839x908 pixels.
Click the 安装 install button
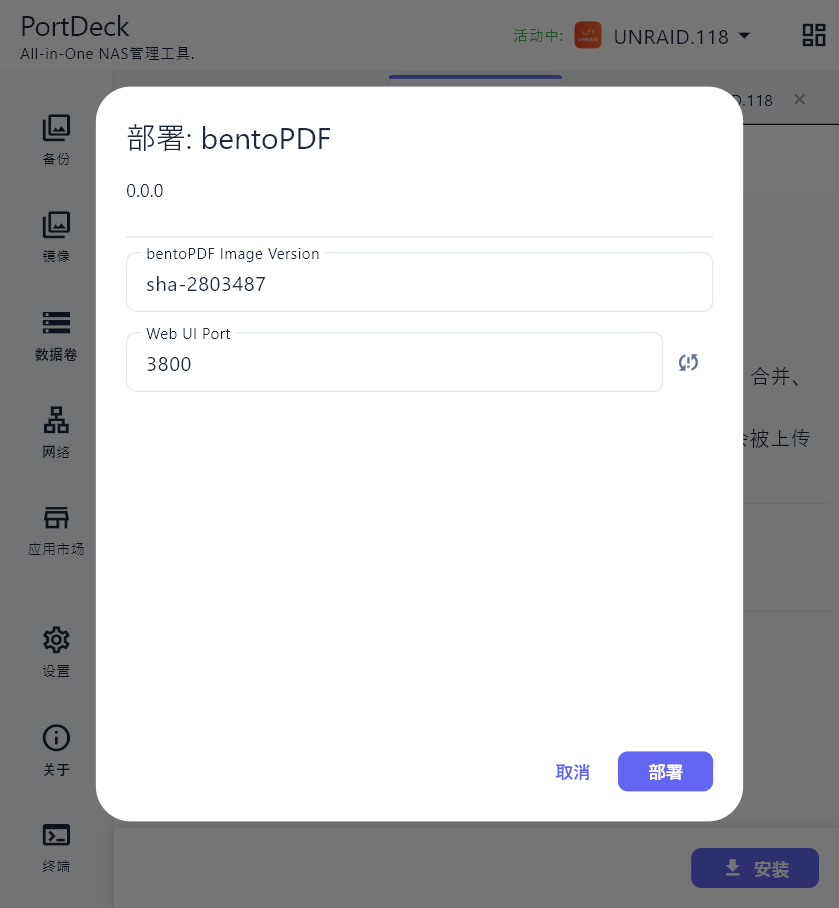pyautogui.click(x=754, y=868)
